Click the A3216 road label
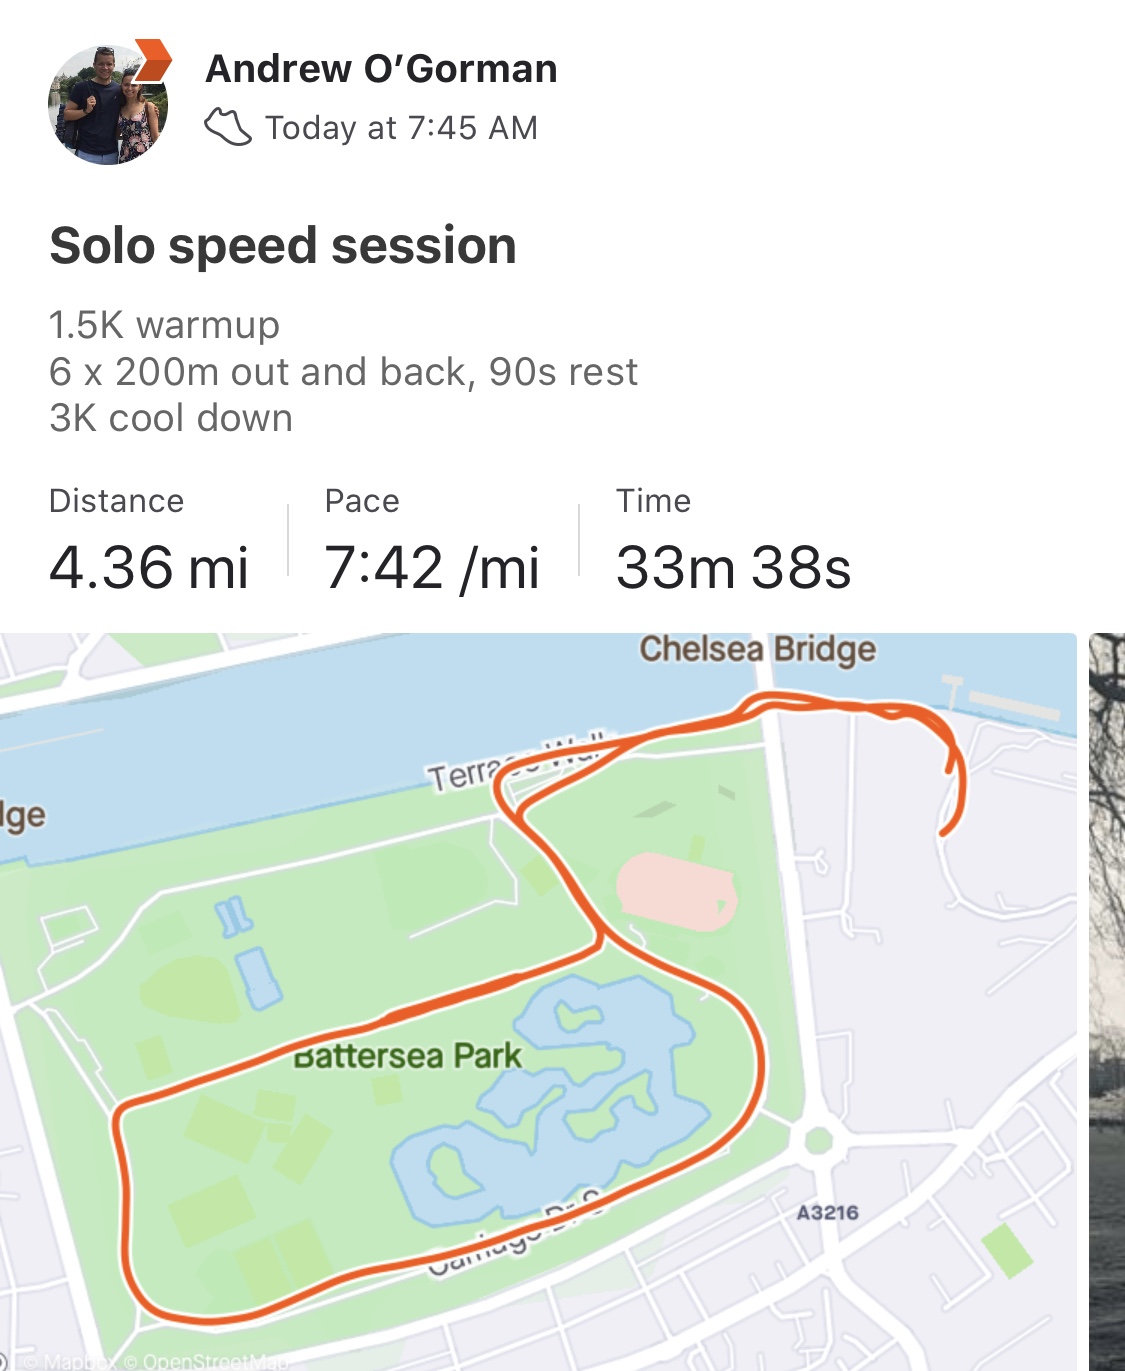 (827, 1213)
